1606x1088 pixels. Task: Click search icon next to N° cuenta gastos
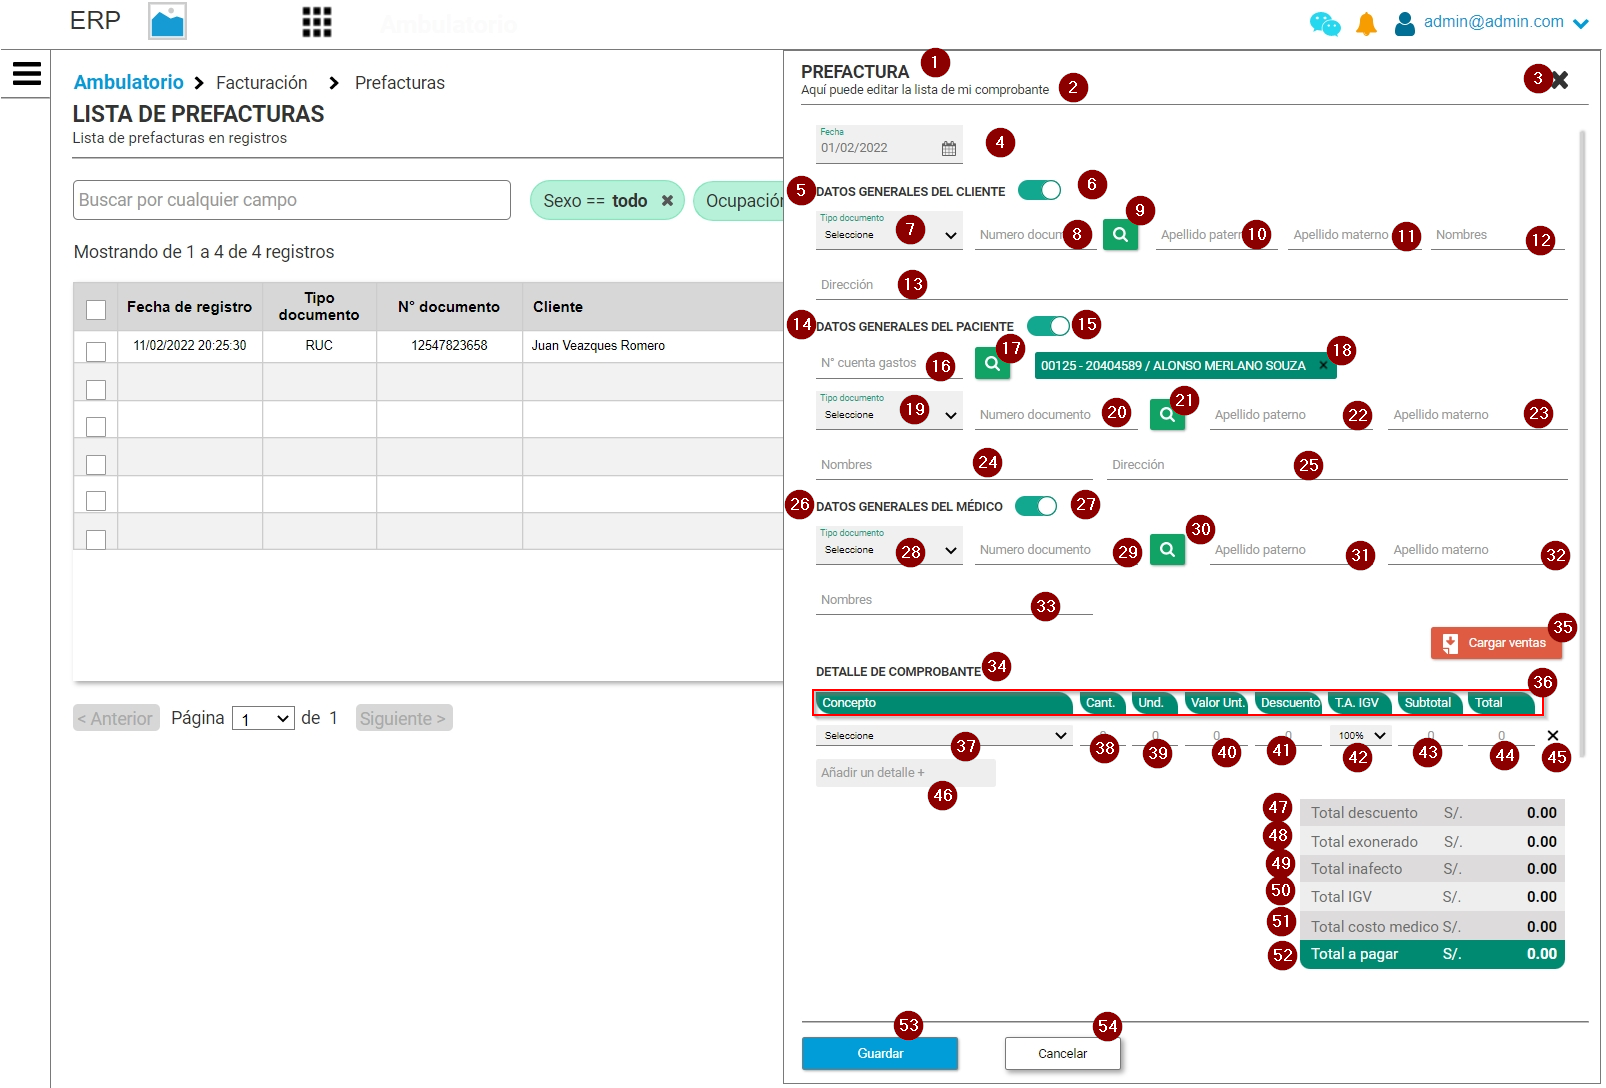click(x=991, y=364)
